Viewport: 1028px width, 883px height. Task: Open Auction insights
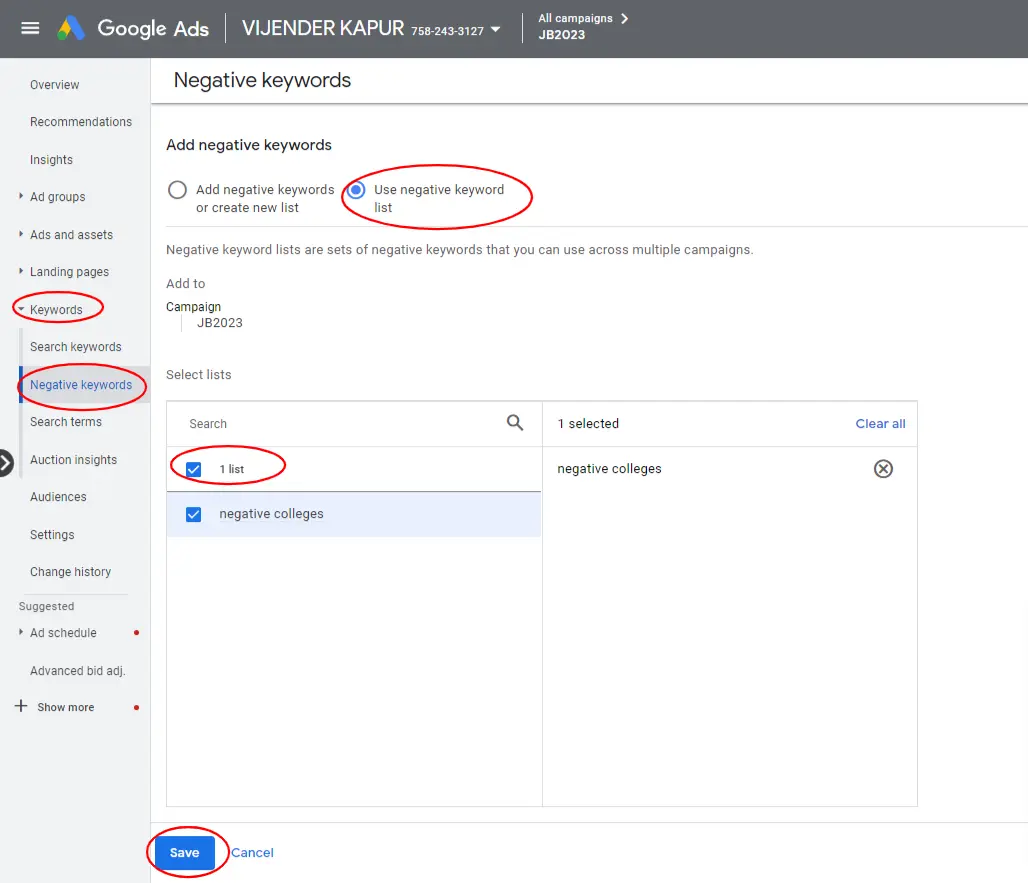73,460
